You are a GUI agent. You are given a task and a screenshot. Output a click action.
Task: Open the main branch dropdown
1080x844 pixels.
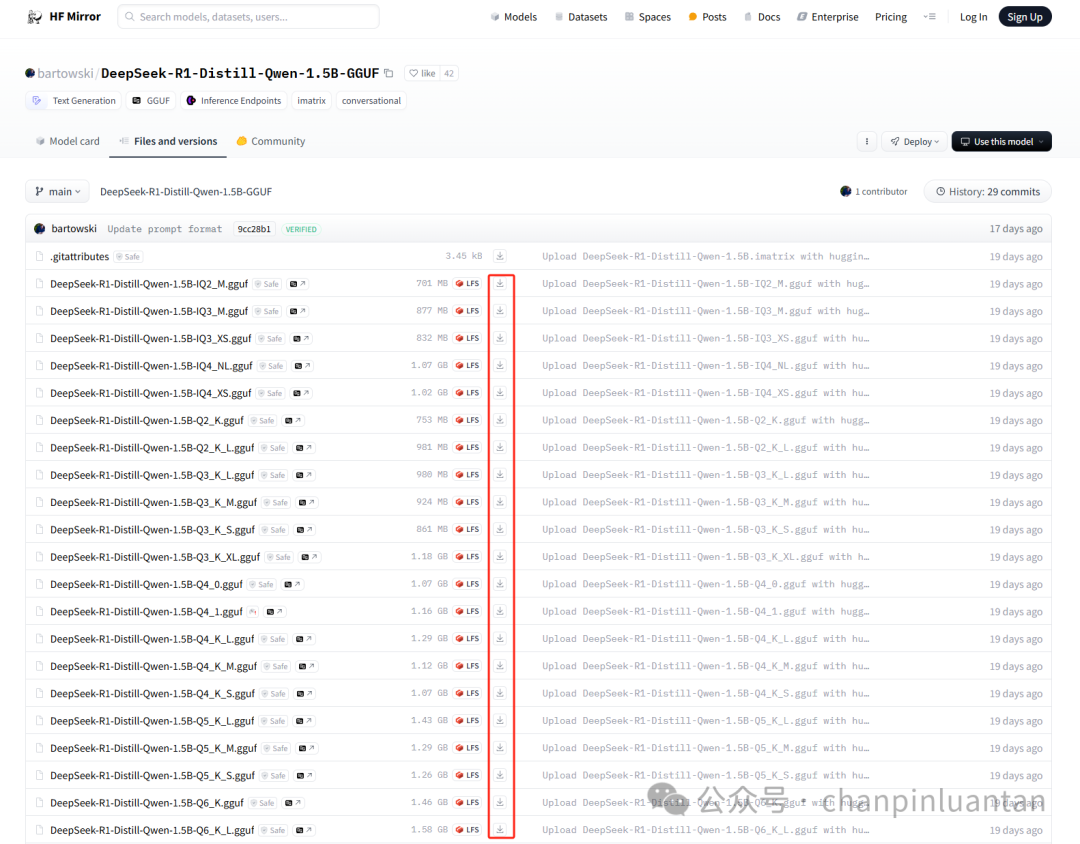click(58, 192)
